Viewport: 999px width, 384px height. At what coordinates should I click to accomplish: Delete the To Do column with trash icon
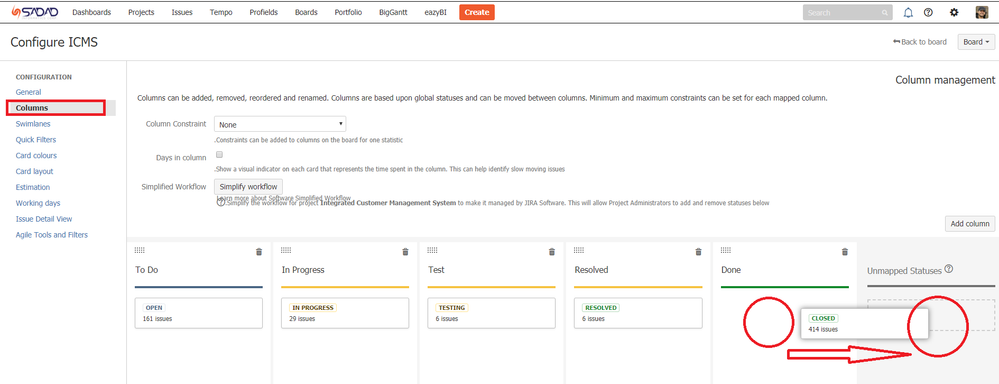point(259,252)
